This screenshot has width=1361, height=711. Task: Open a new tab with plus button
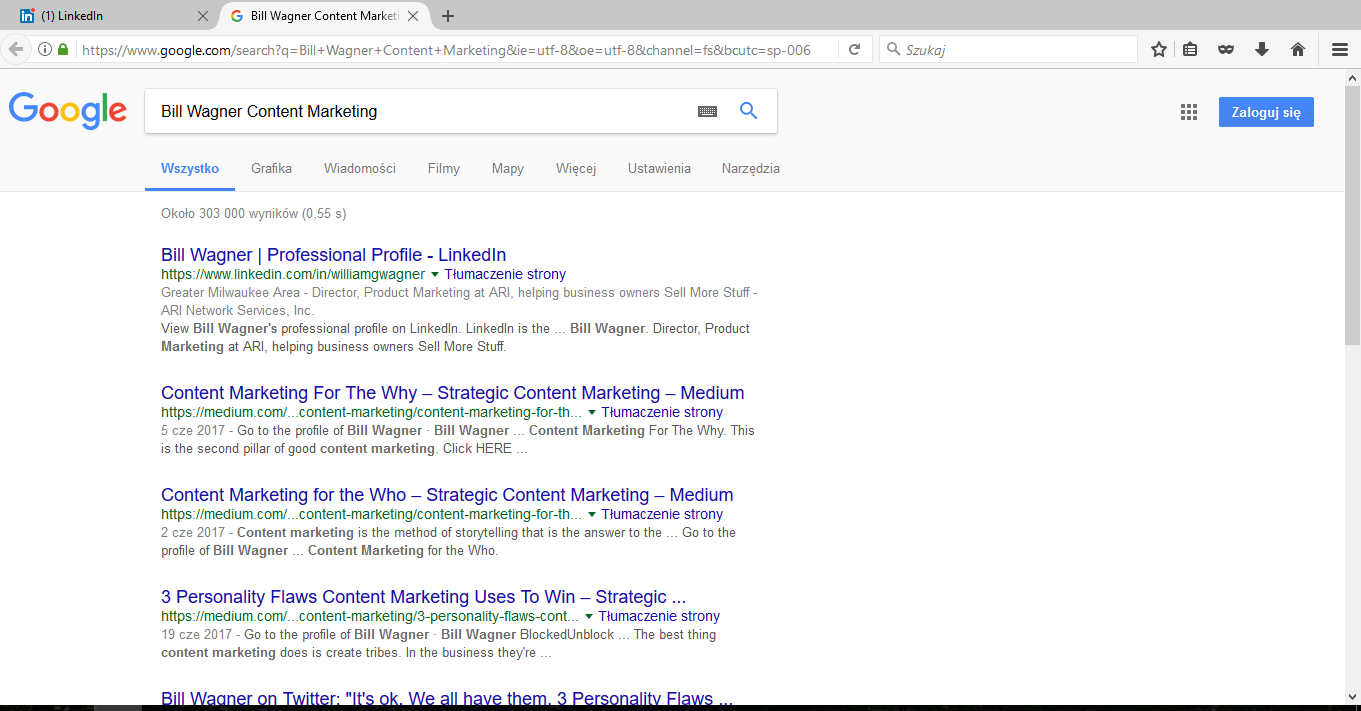click(448, 16)
